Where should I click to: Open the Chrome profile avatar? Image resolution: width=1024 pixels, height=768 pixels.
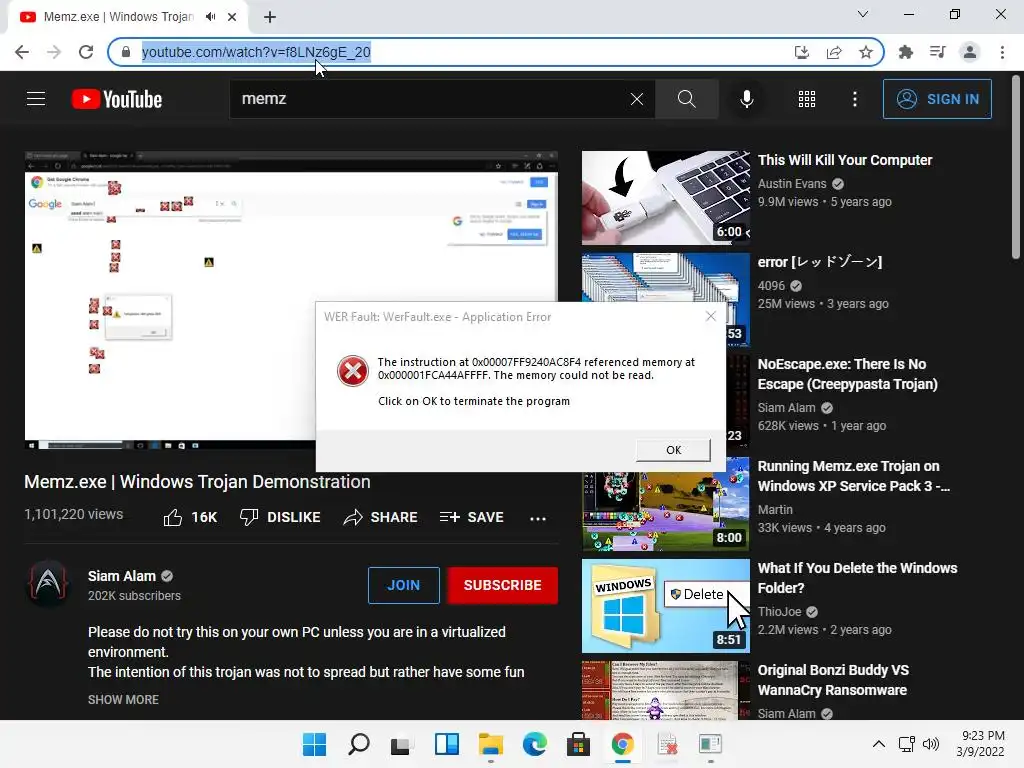point(970,52)
